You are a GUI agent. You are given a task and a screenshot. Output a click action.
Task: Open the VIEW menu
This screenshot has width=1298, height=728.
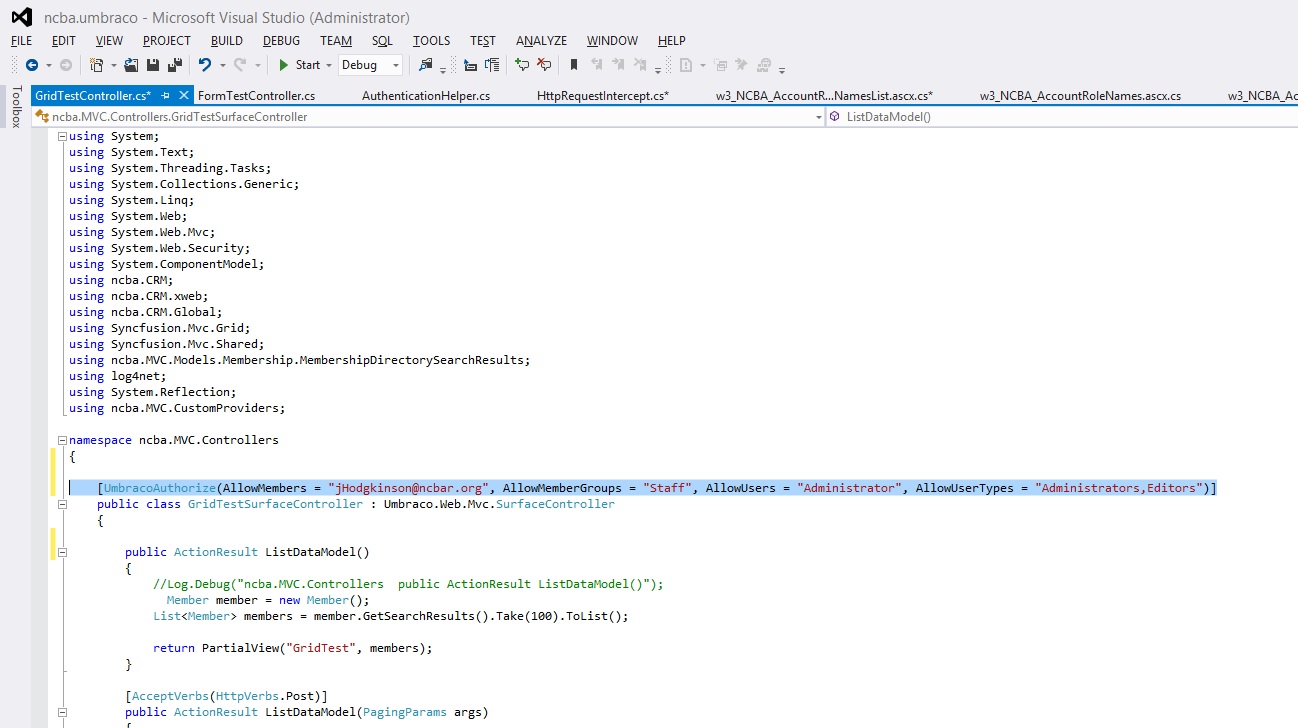coord(109,41)
